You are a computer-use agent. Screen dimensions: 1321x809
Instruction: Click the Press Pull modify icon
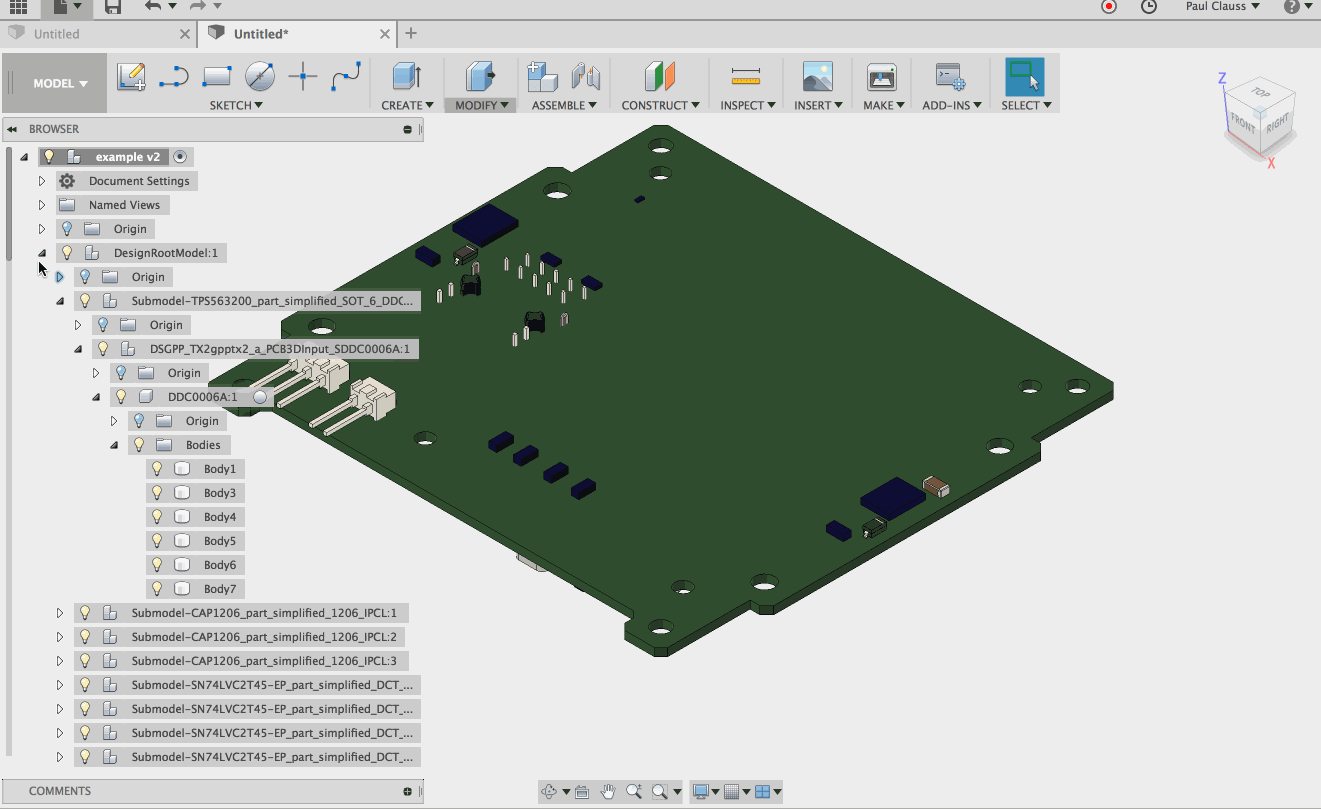[x=480, y=77]
